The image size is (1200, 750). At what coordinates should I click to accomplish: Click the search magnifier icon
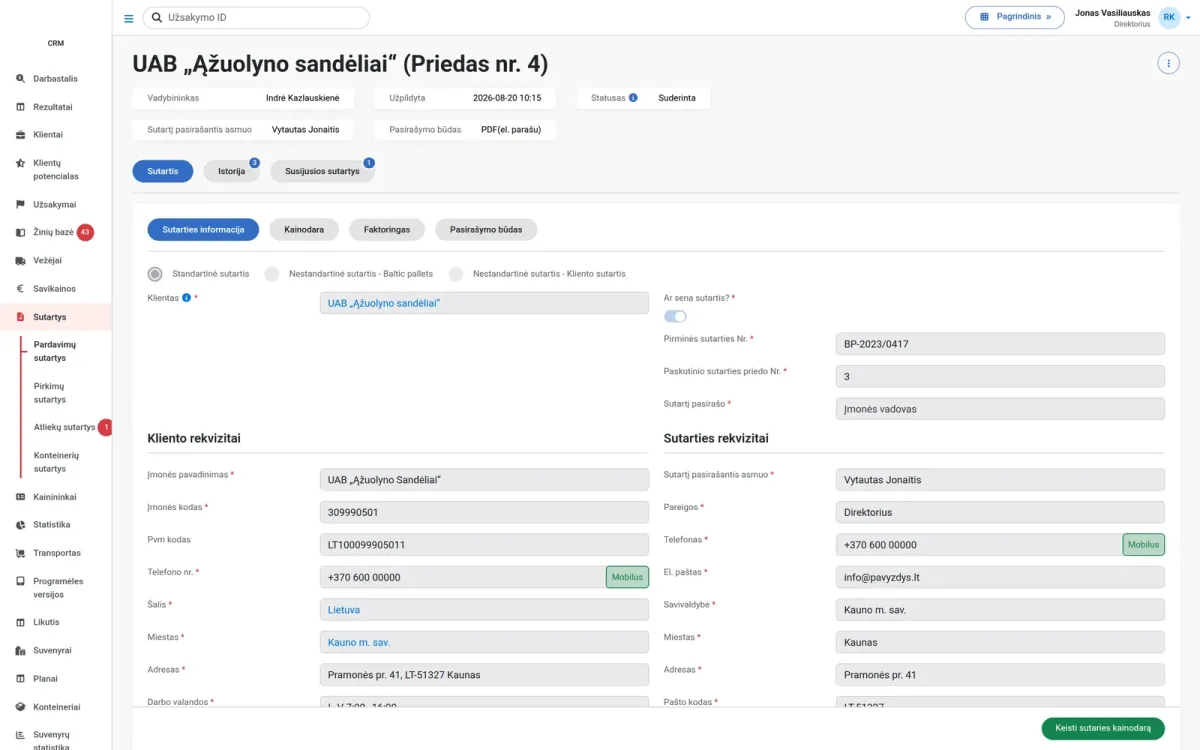(157, 18)
